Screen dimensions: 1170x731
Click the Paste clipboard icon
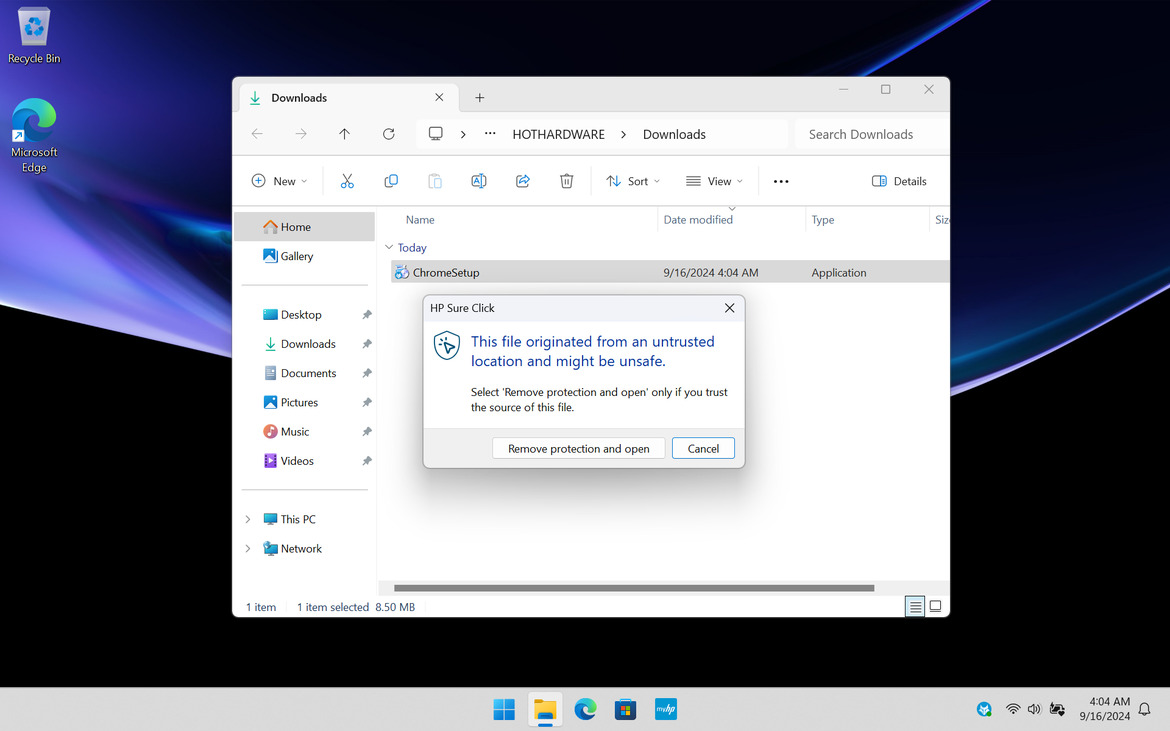pos(435,181)
